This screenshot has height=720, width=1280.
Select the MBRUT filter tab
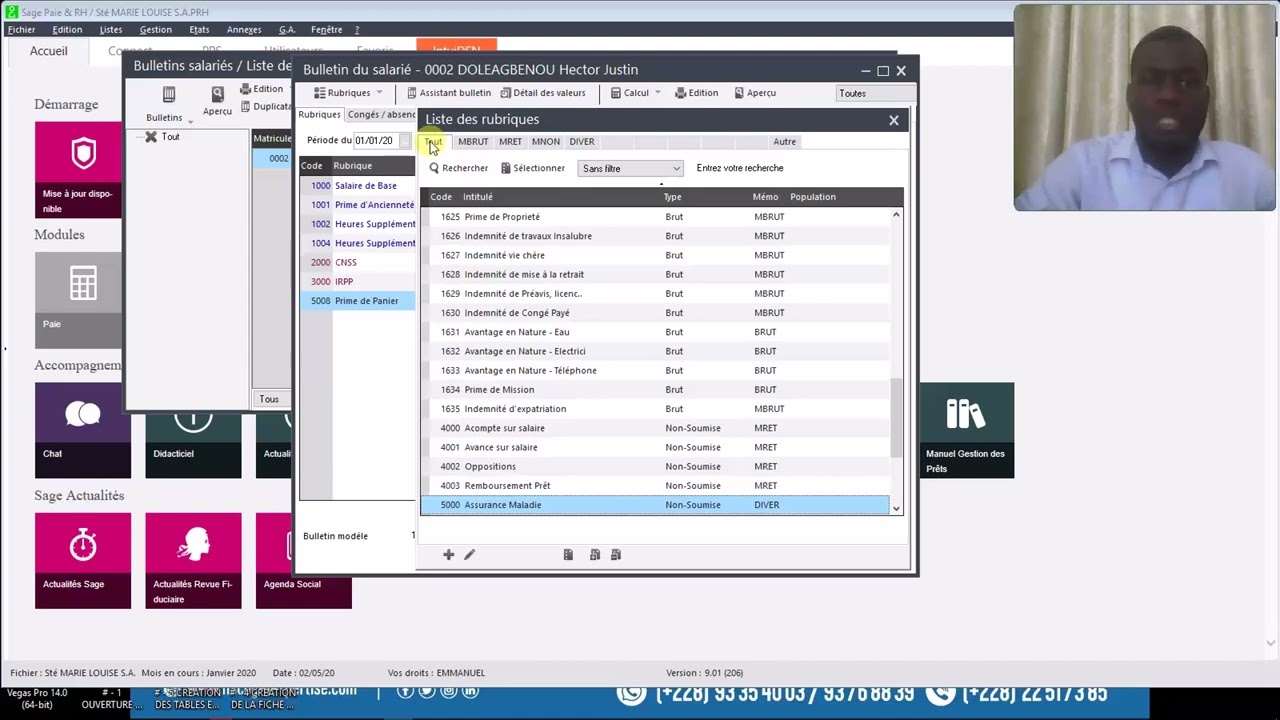pyautogui.click(x=473, y=142)
